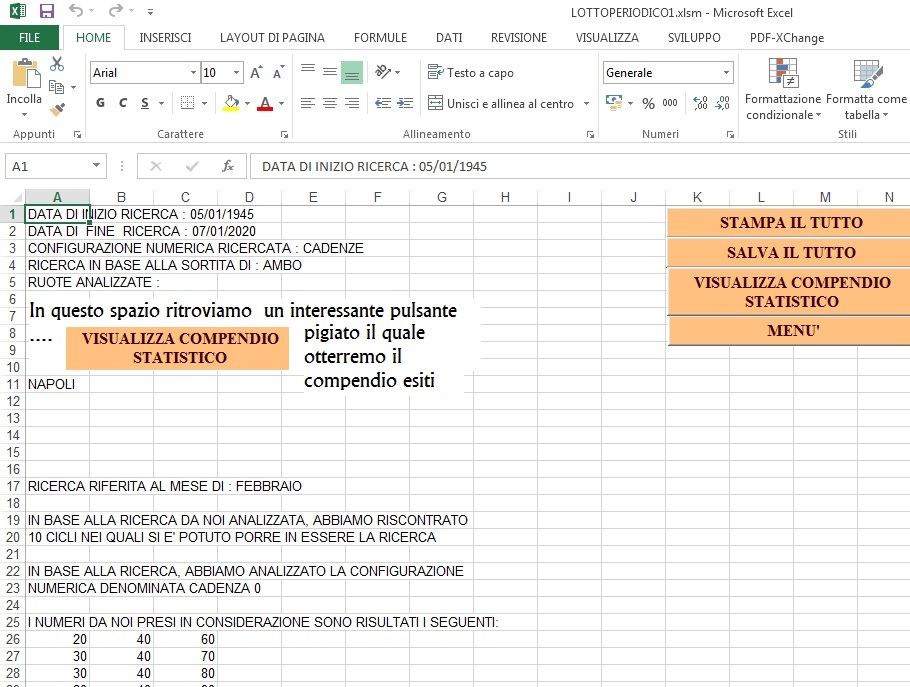
Task: Switch to the DATI tab
Action: coord(449,38)
